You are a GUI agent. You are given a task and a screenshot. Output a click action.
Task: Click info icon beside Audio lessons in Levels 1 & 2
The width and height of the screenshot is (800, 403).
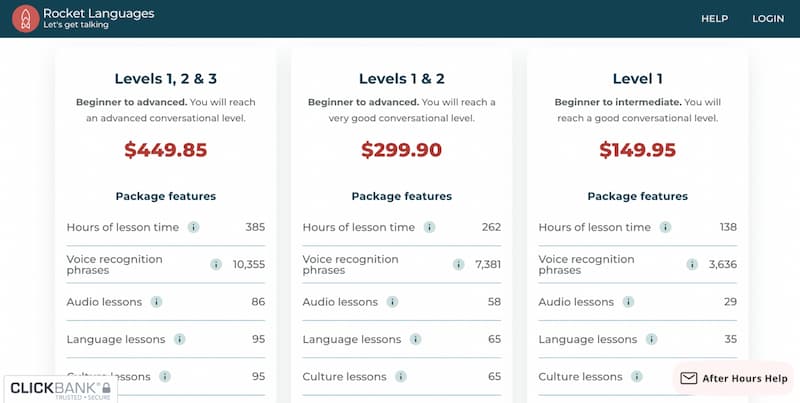[392, 301]
